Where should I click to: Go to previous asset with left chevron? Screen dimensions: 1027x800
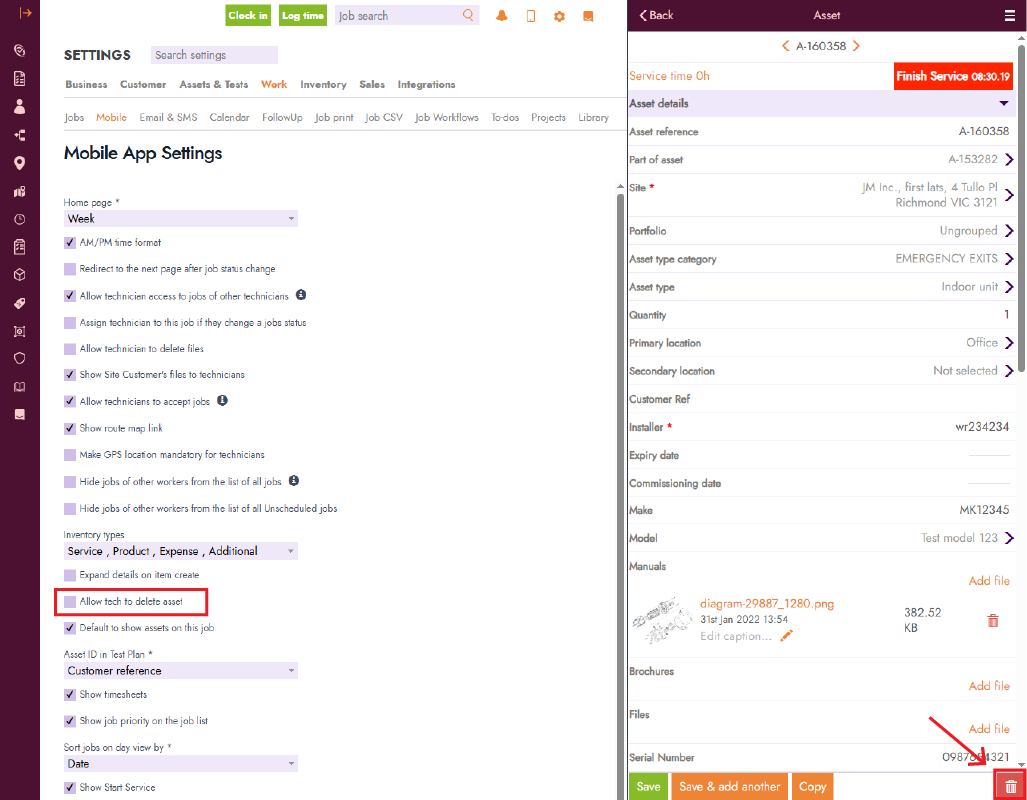(785, 46)
